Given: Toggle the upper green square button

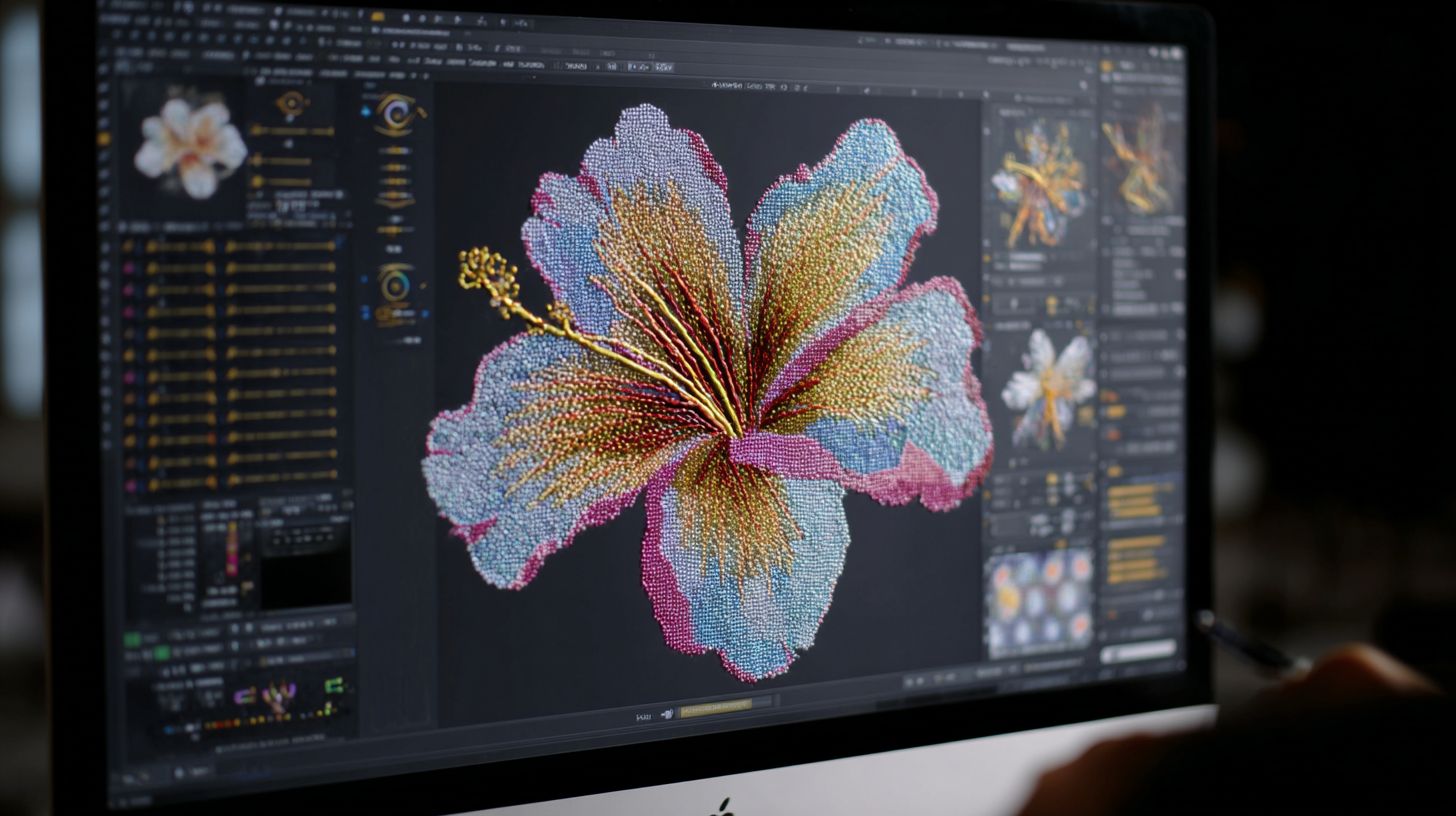Looking at the screenshot, I should tap(132, 638).
